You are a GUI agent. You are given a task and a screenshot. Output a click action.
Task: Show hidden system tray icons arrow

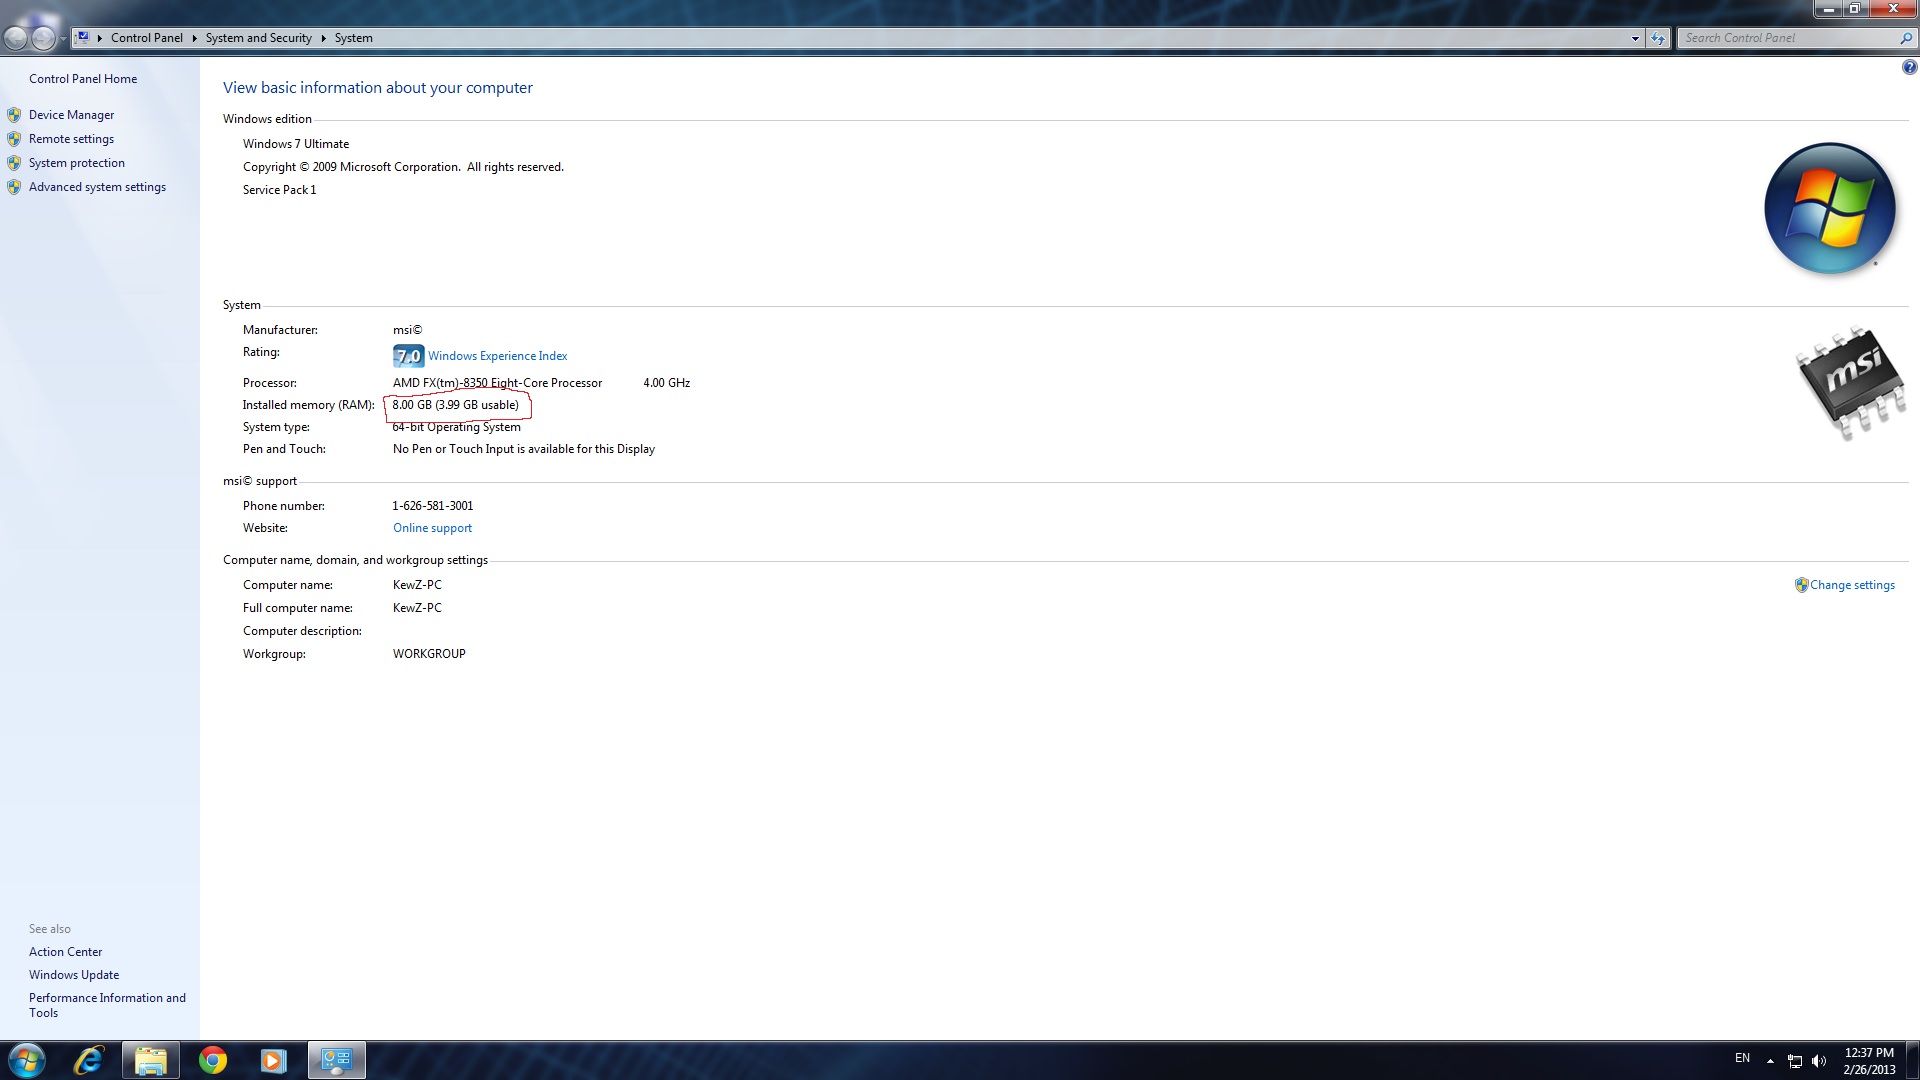coord(1770,1061)
